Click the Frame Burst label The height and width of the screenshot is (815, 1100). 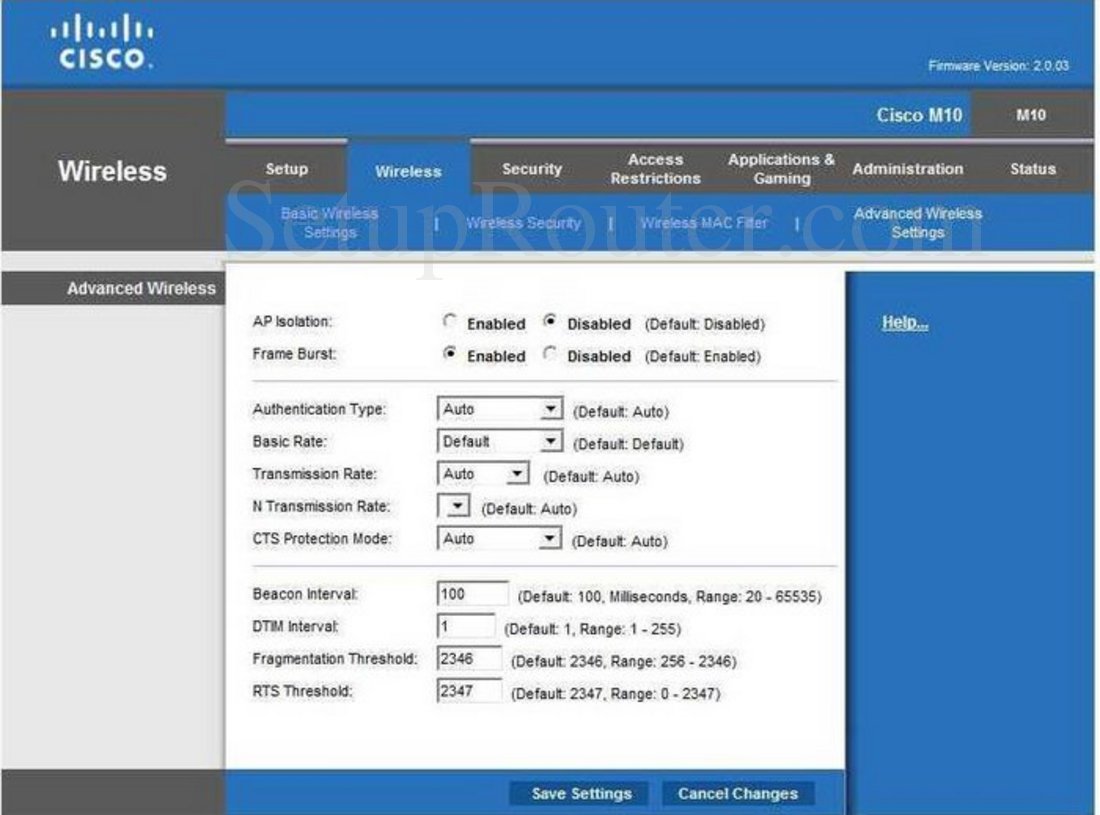tap(294, 353)
